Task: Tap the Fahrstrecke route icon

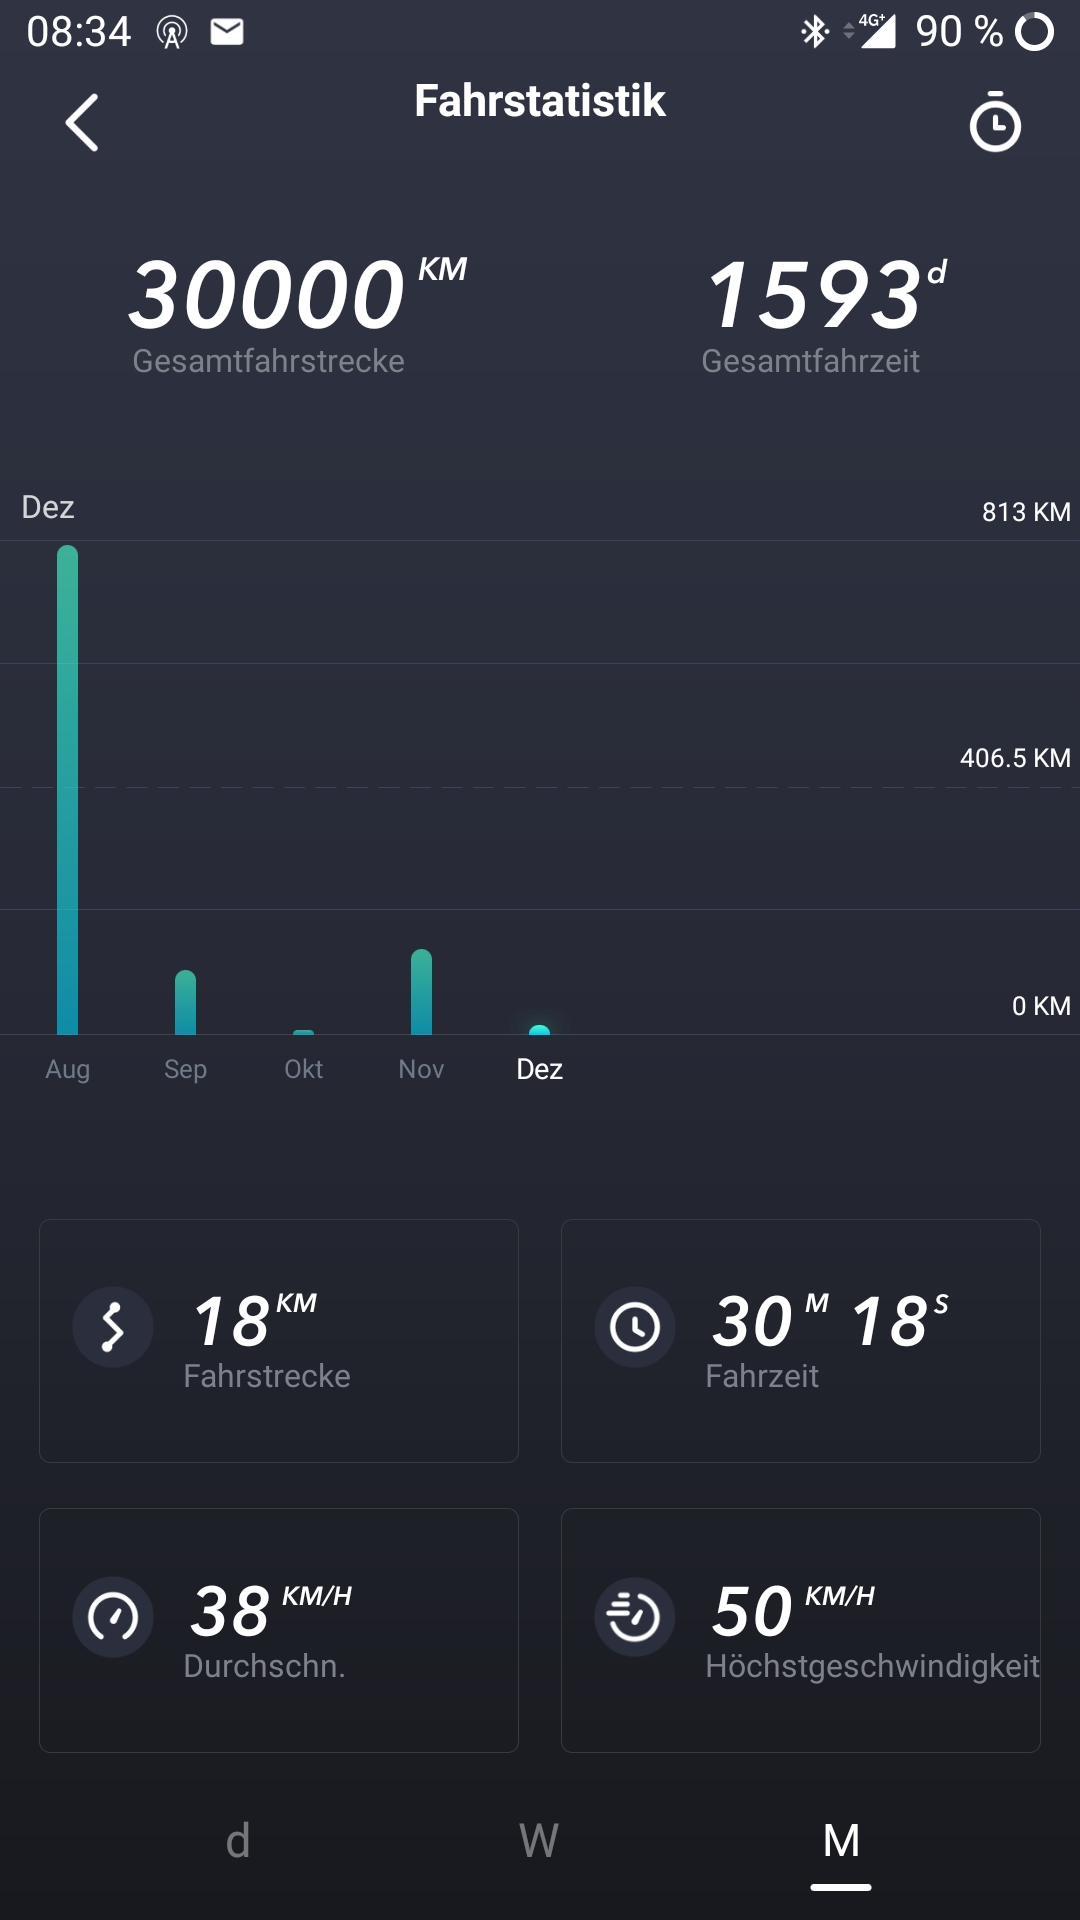Action: [x=113, y=1327]
